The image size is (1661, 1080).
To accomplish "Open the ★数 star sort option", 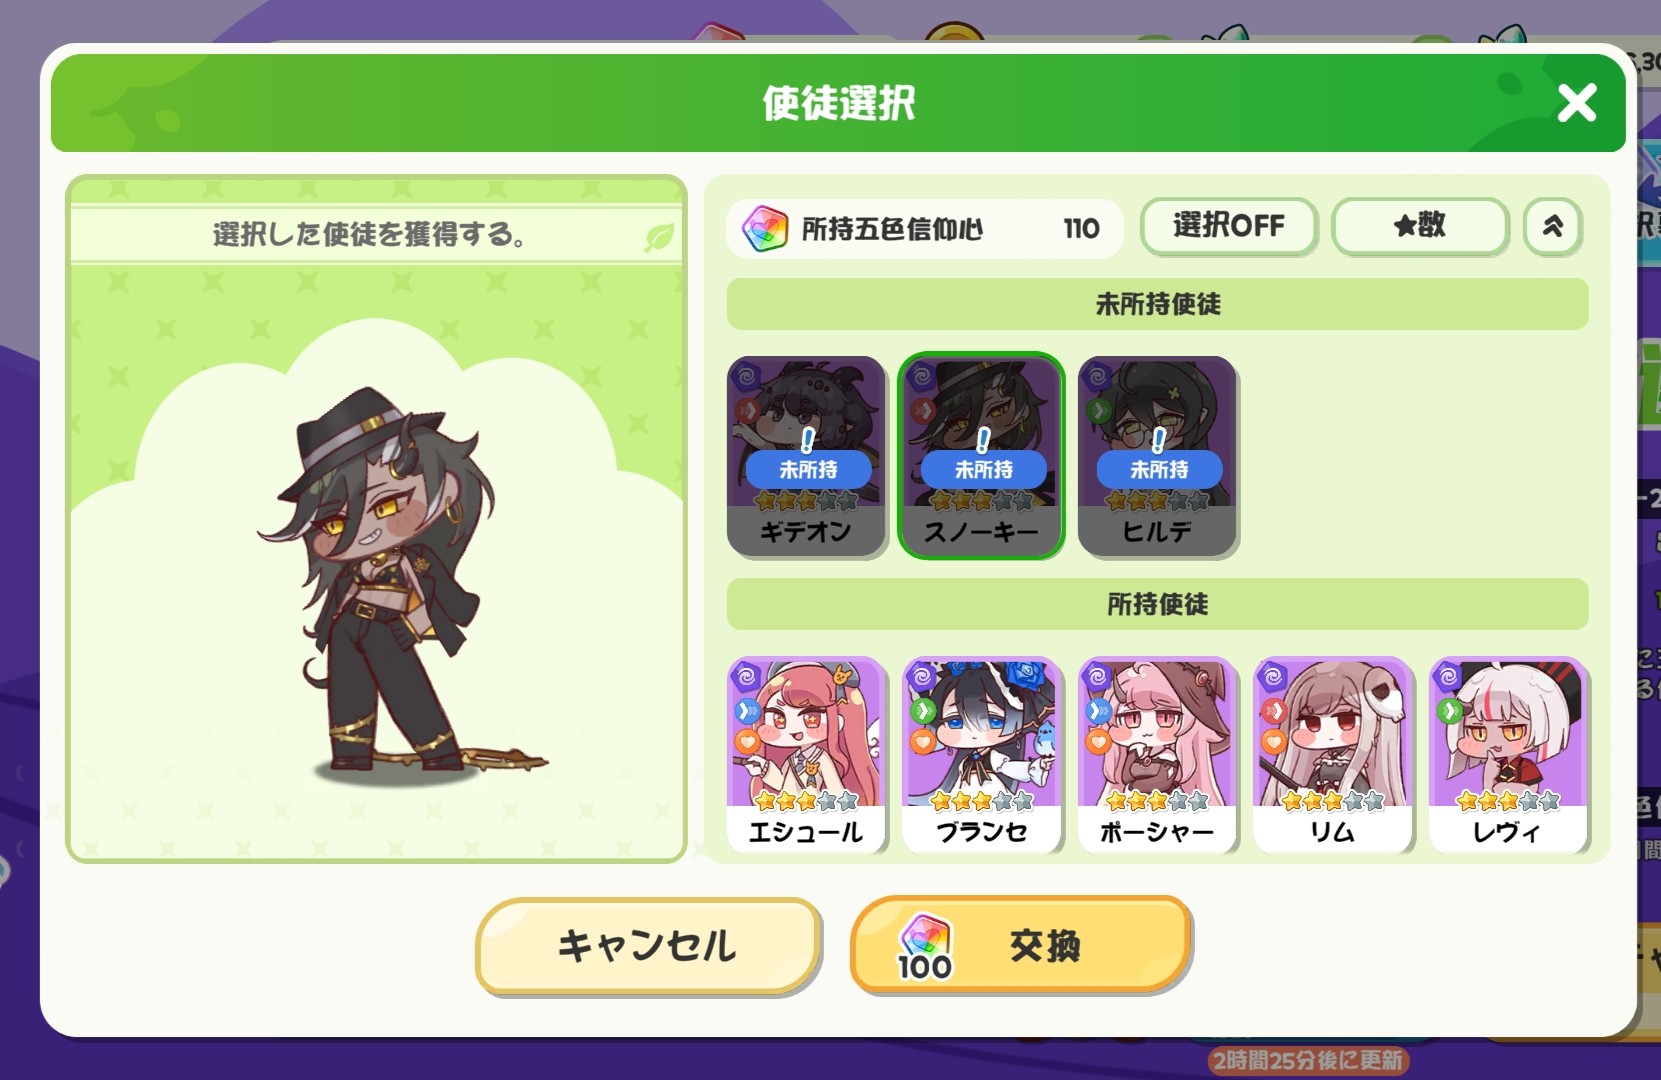I will (x=1420, y=226).
